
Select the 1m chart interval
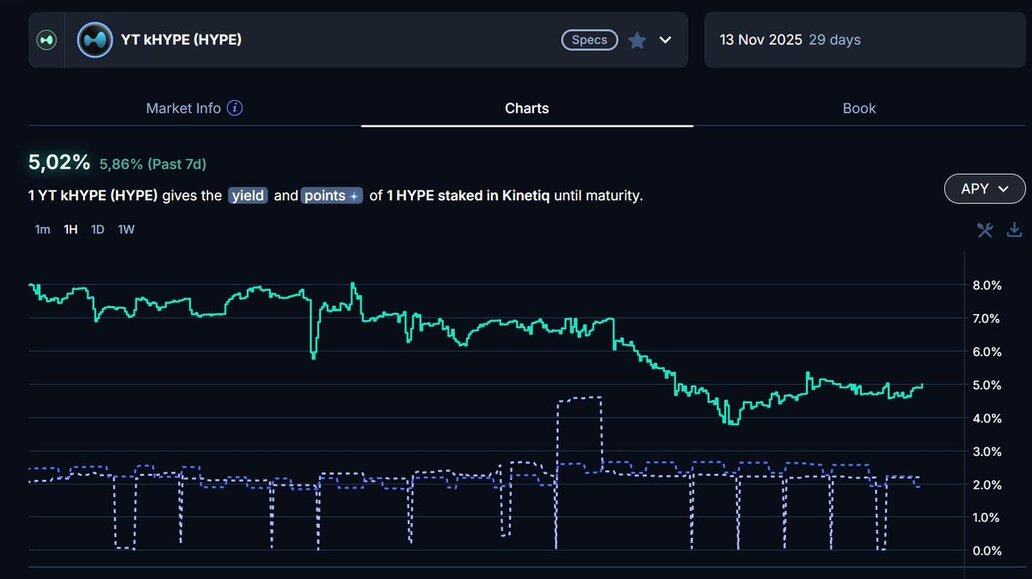(42, 229)
